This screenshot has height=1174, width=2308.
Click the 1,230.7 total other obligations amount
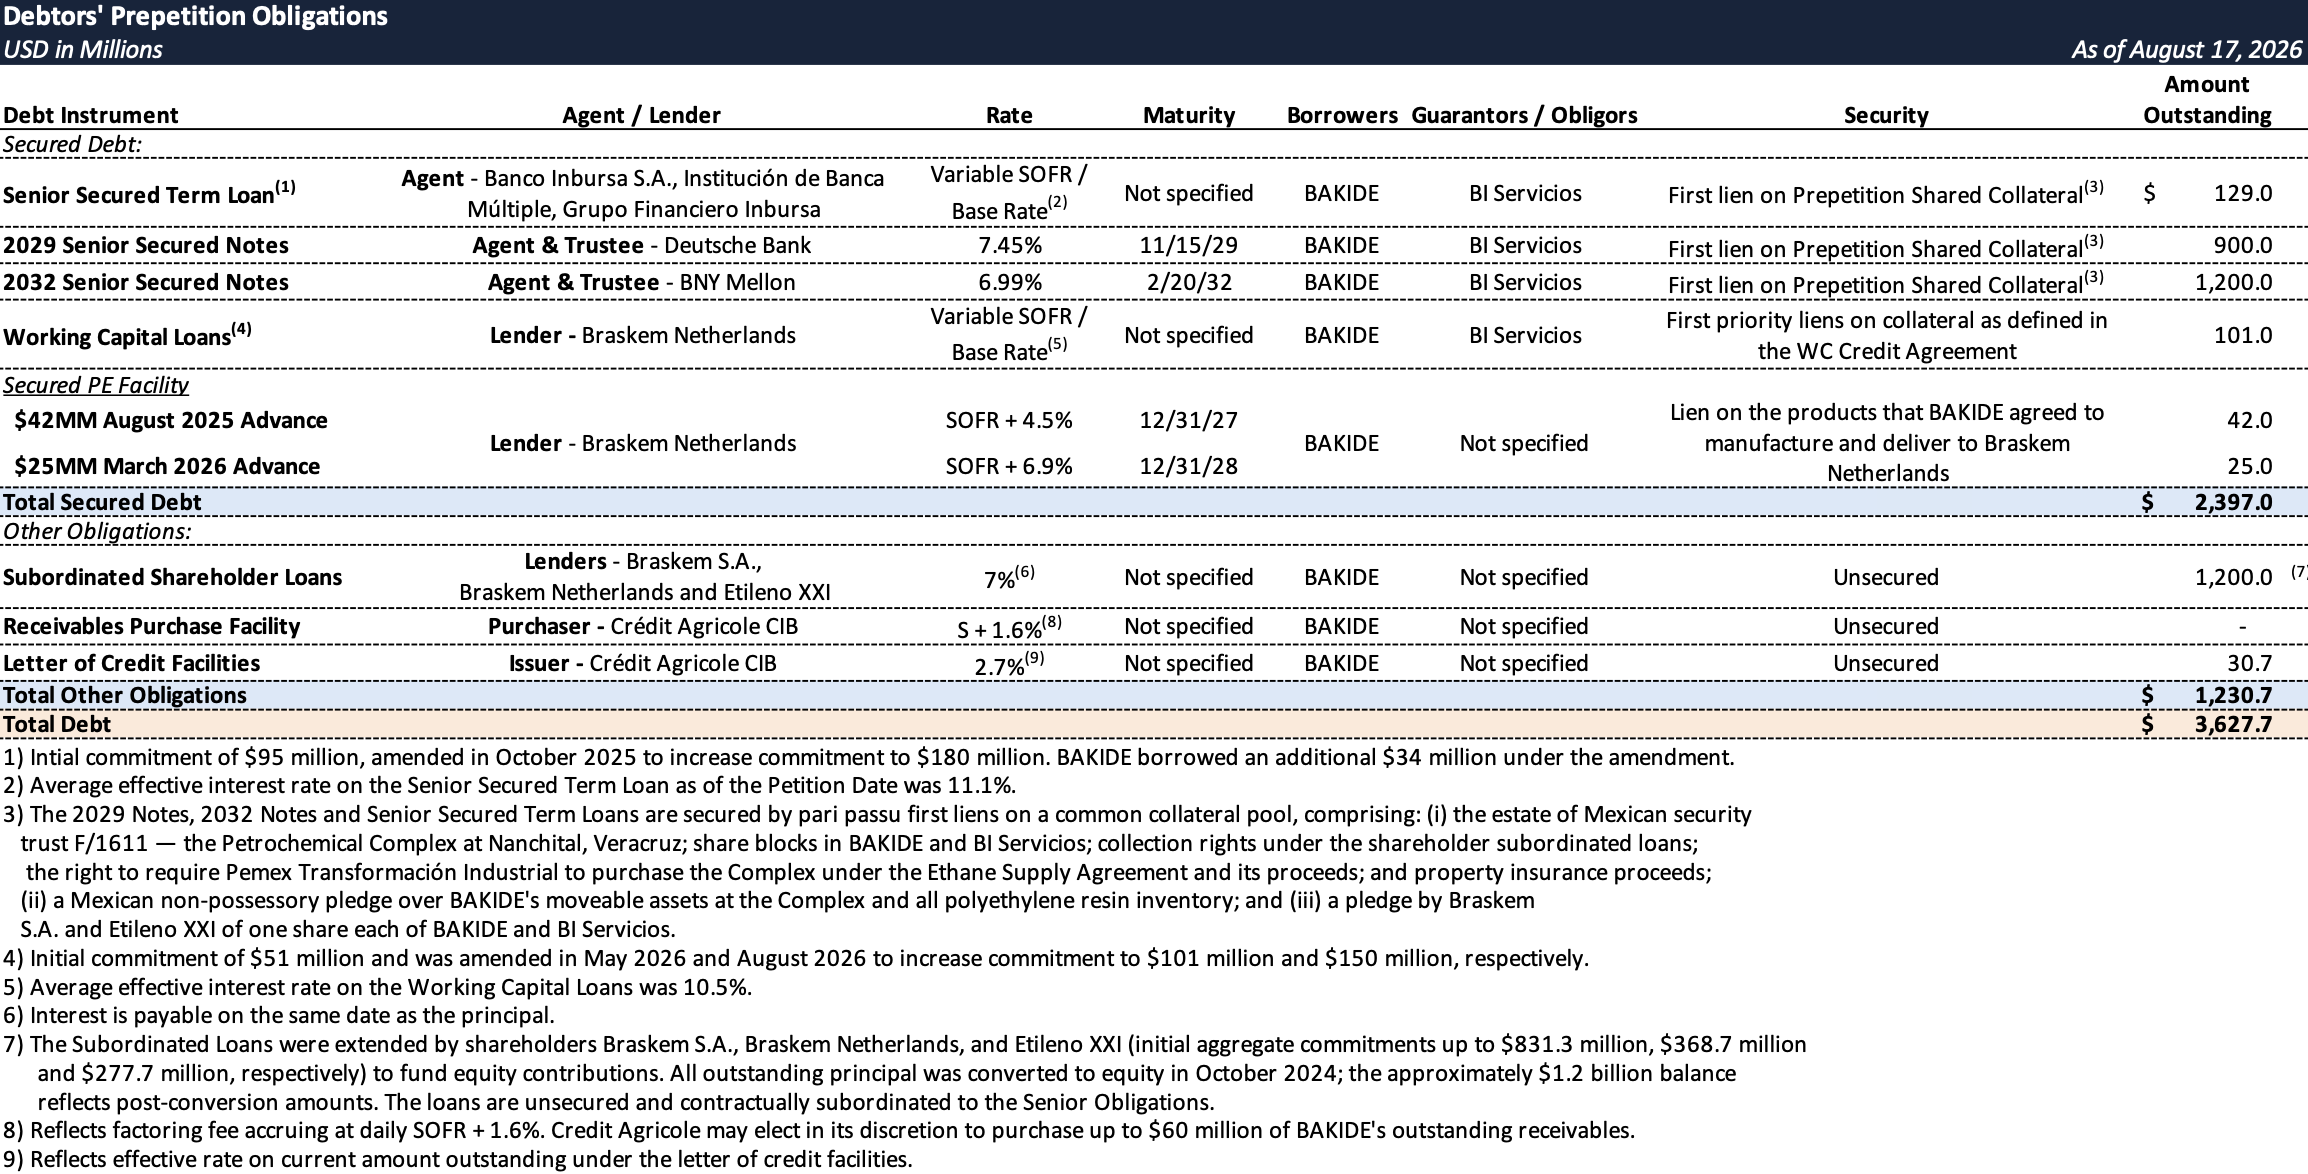coord(2234,695)
